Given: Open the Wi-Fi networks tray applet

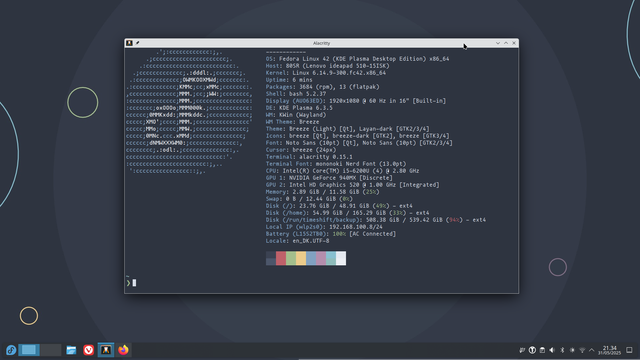Looking at the screenshot, I should (x=582, y=350).
